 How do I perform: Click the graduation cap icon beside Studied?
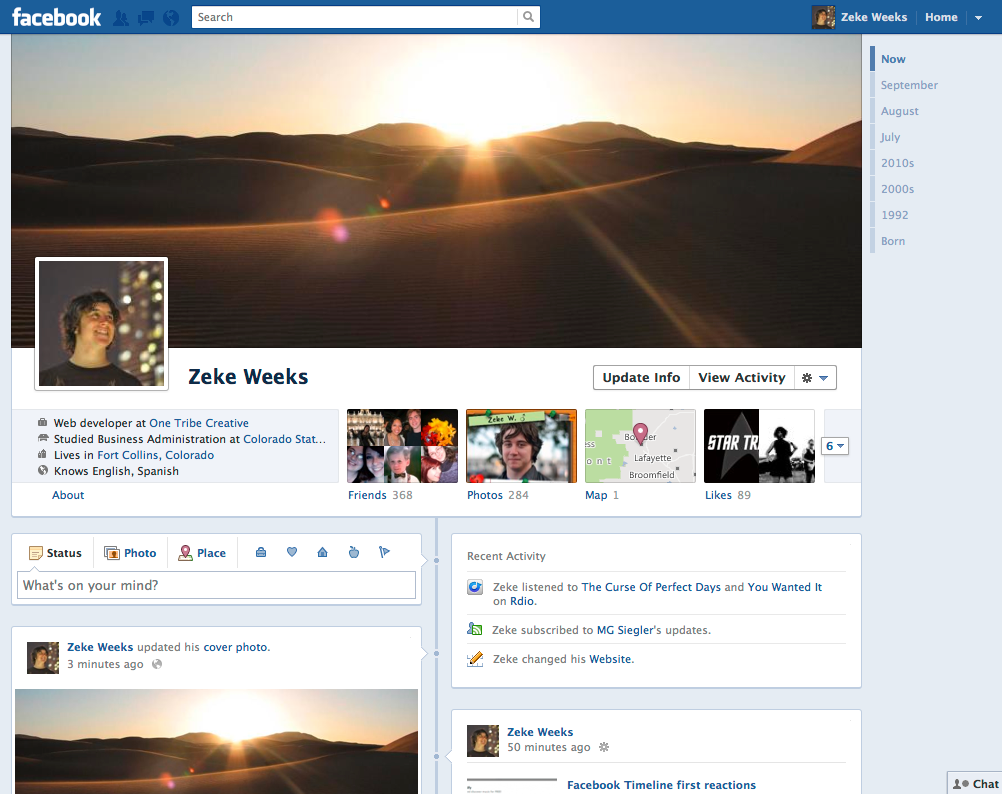[43, 438]
